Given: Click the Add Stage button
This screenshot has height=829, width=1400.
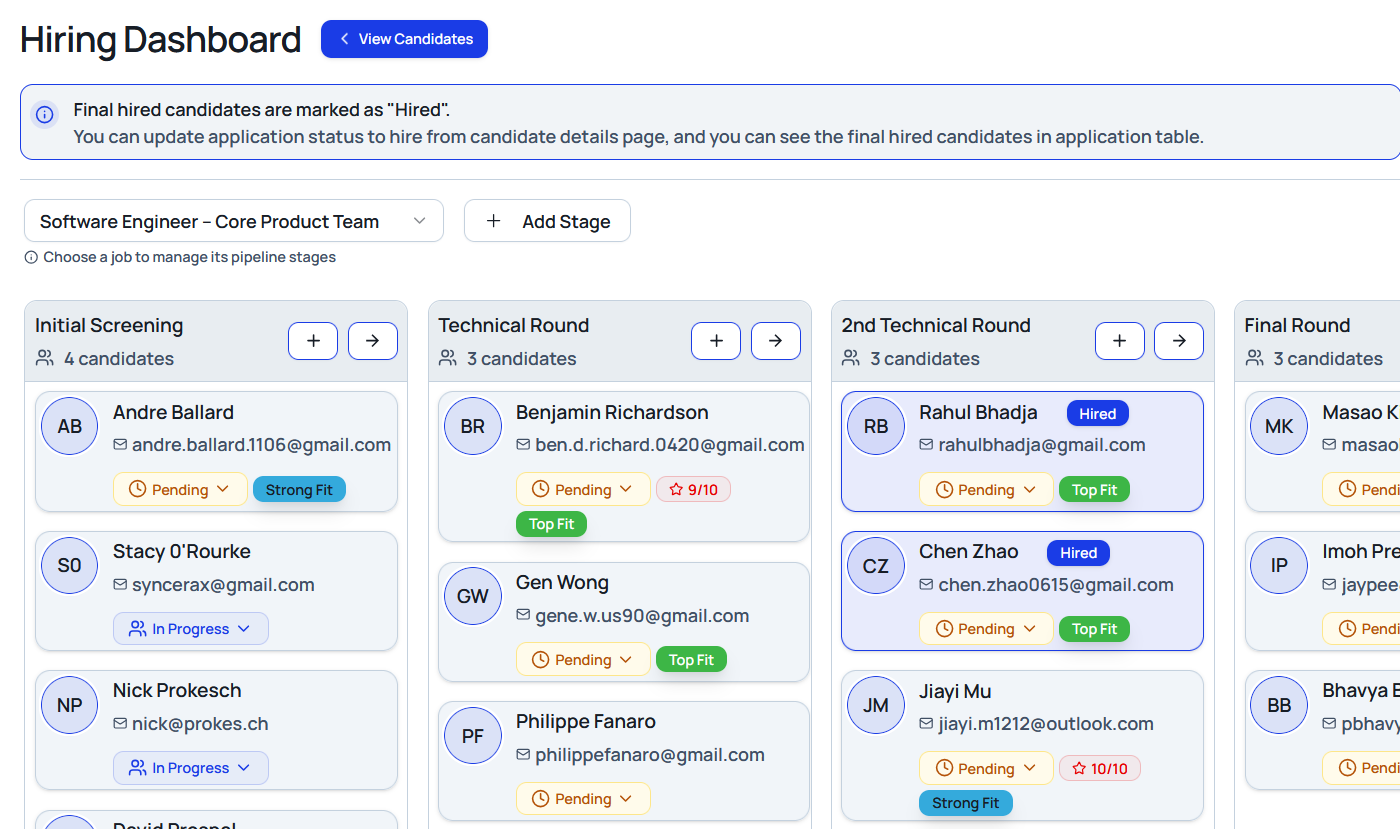Looking at the screenshot, I should [x=547, y=221].
